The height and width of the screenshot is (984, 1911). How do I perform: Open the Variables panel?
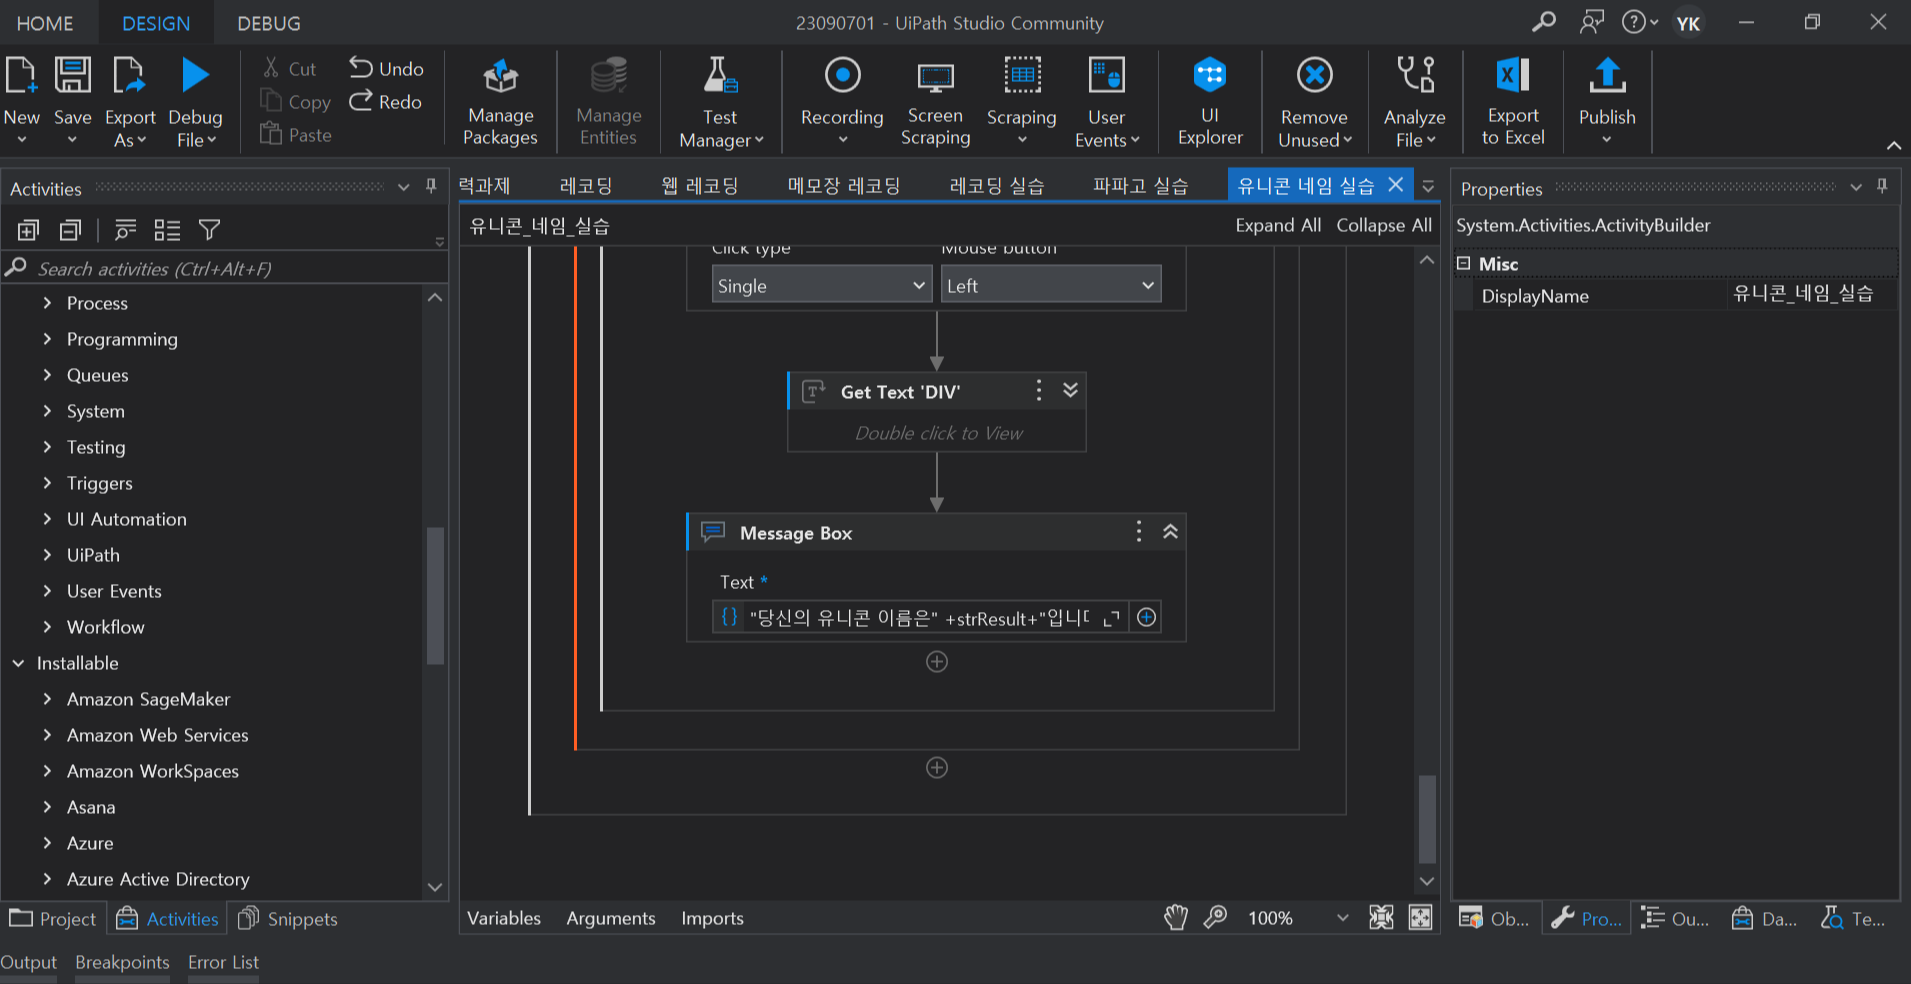click(x=504, y=918)
